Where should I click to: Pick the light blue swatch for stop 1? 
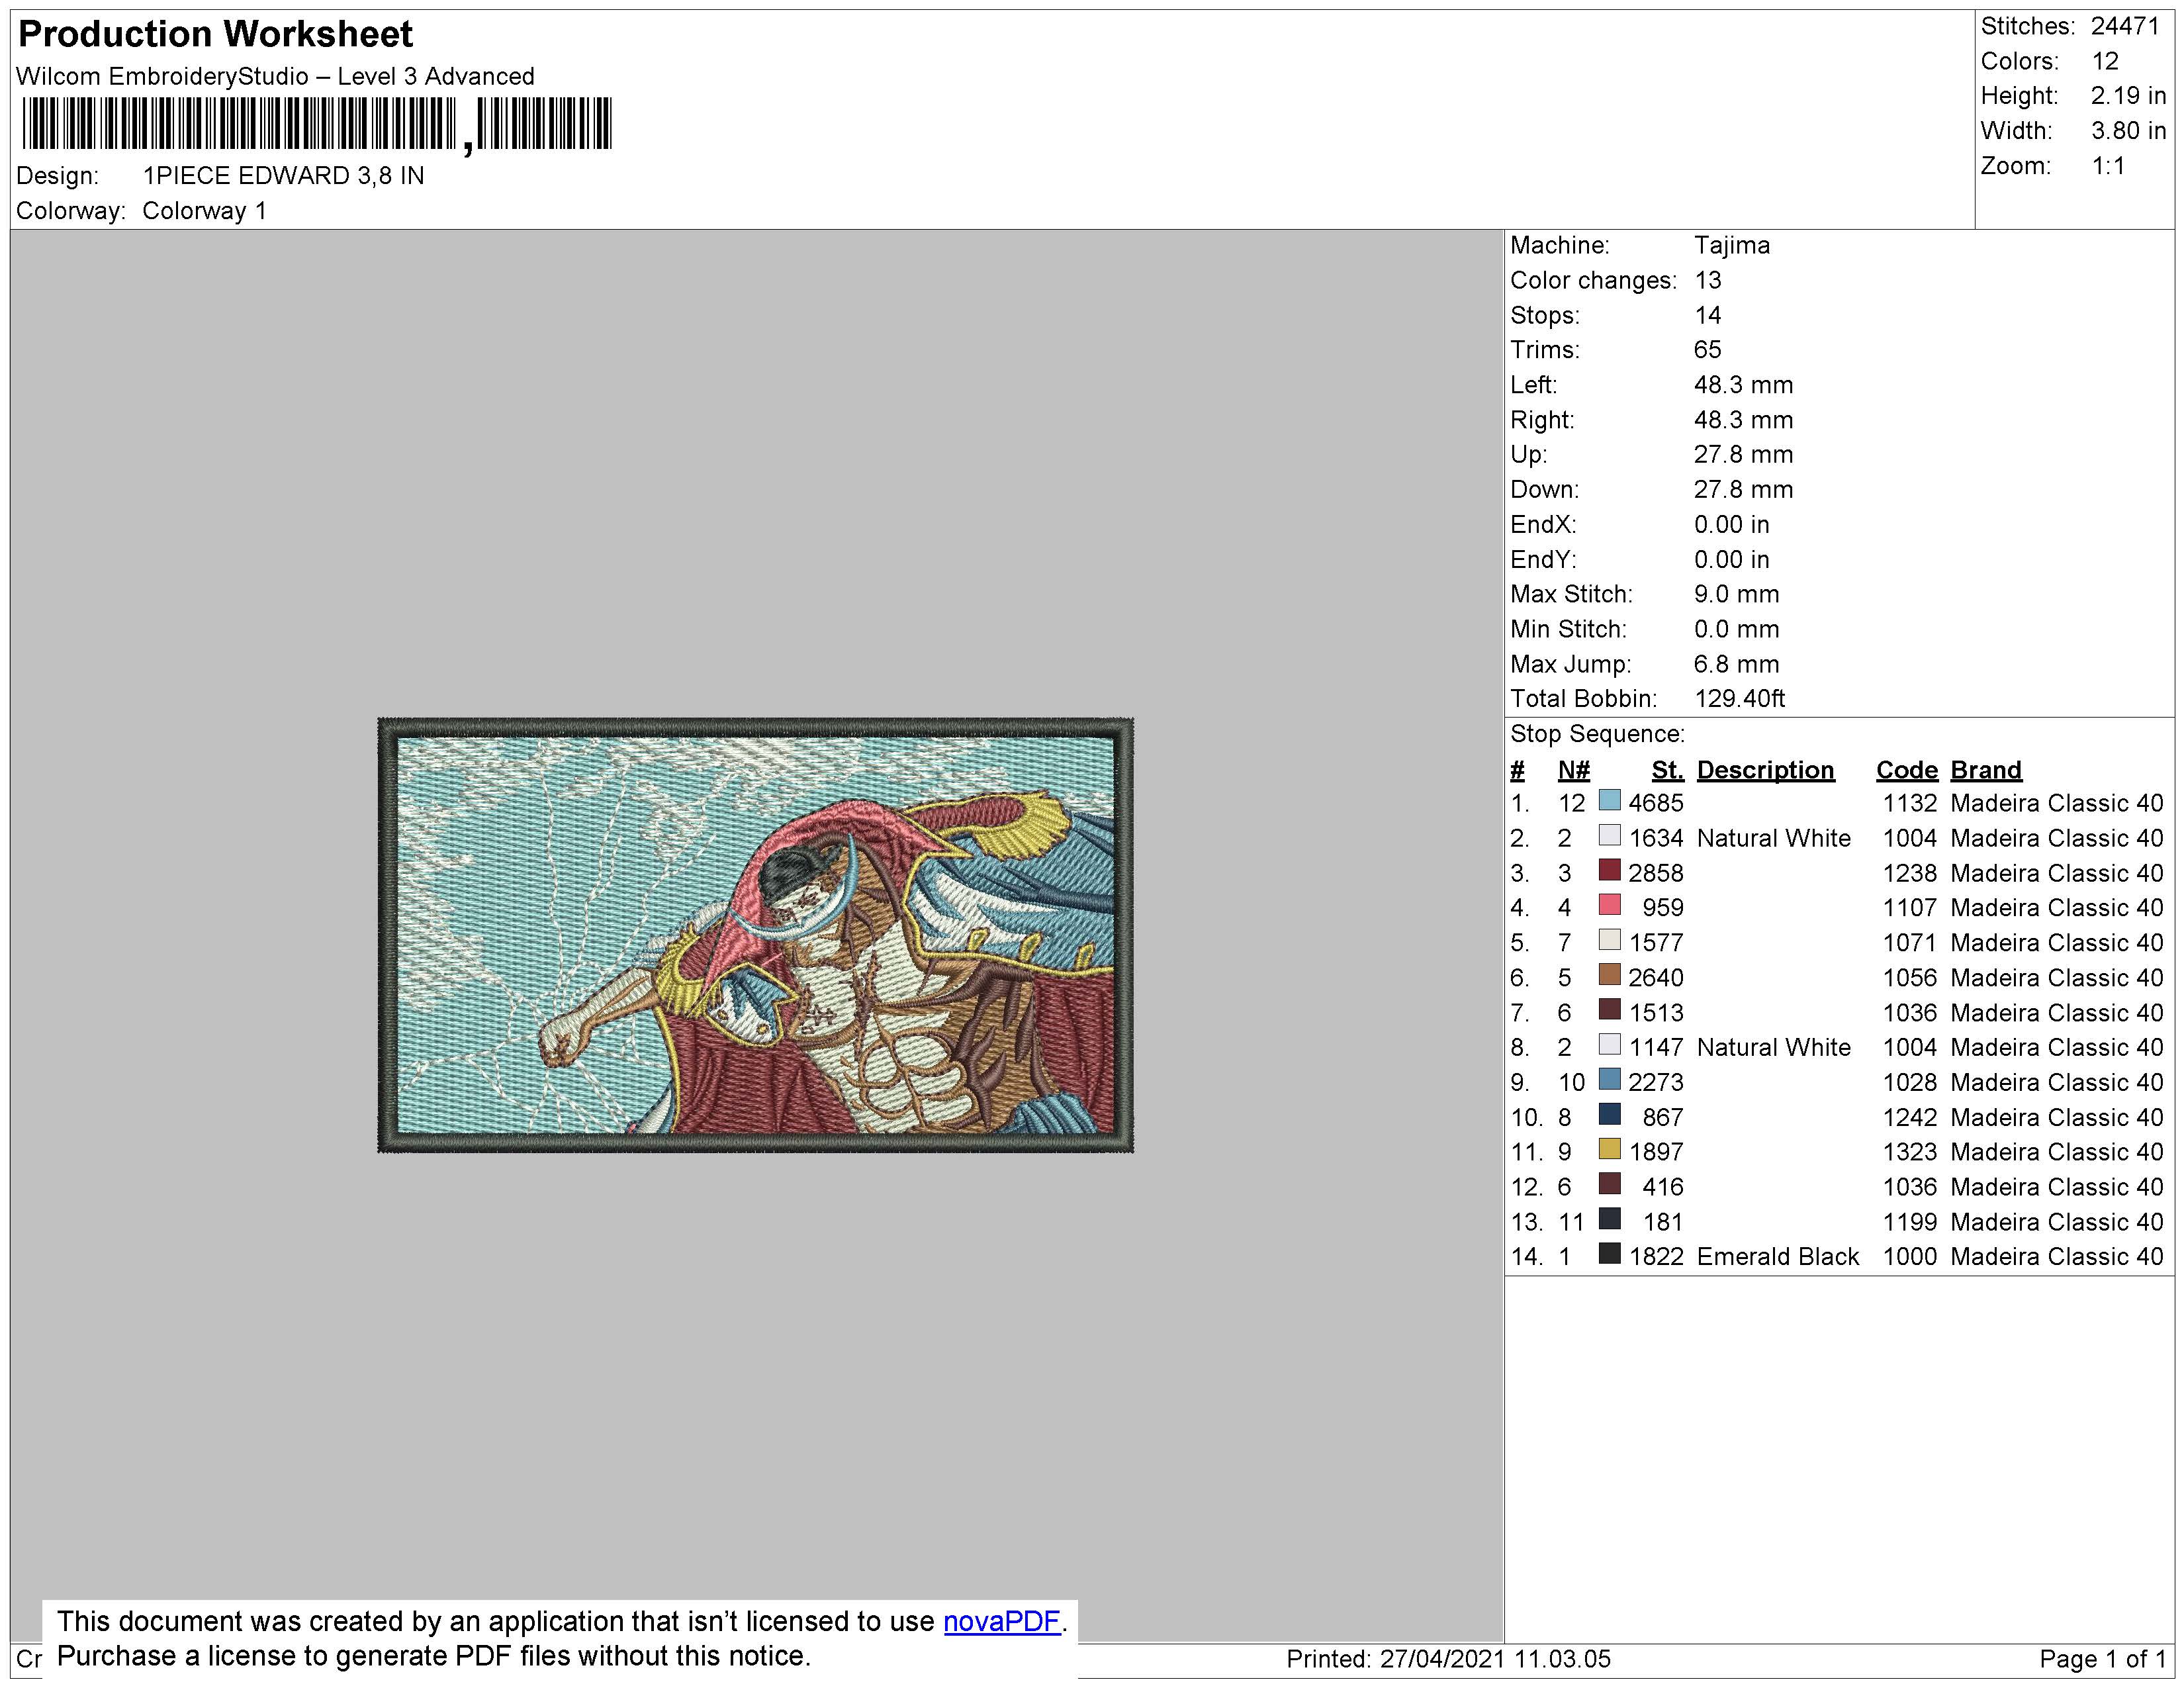click(x=1609, y=801)
